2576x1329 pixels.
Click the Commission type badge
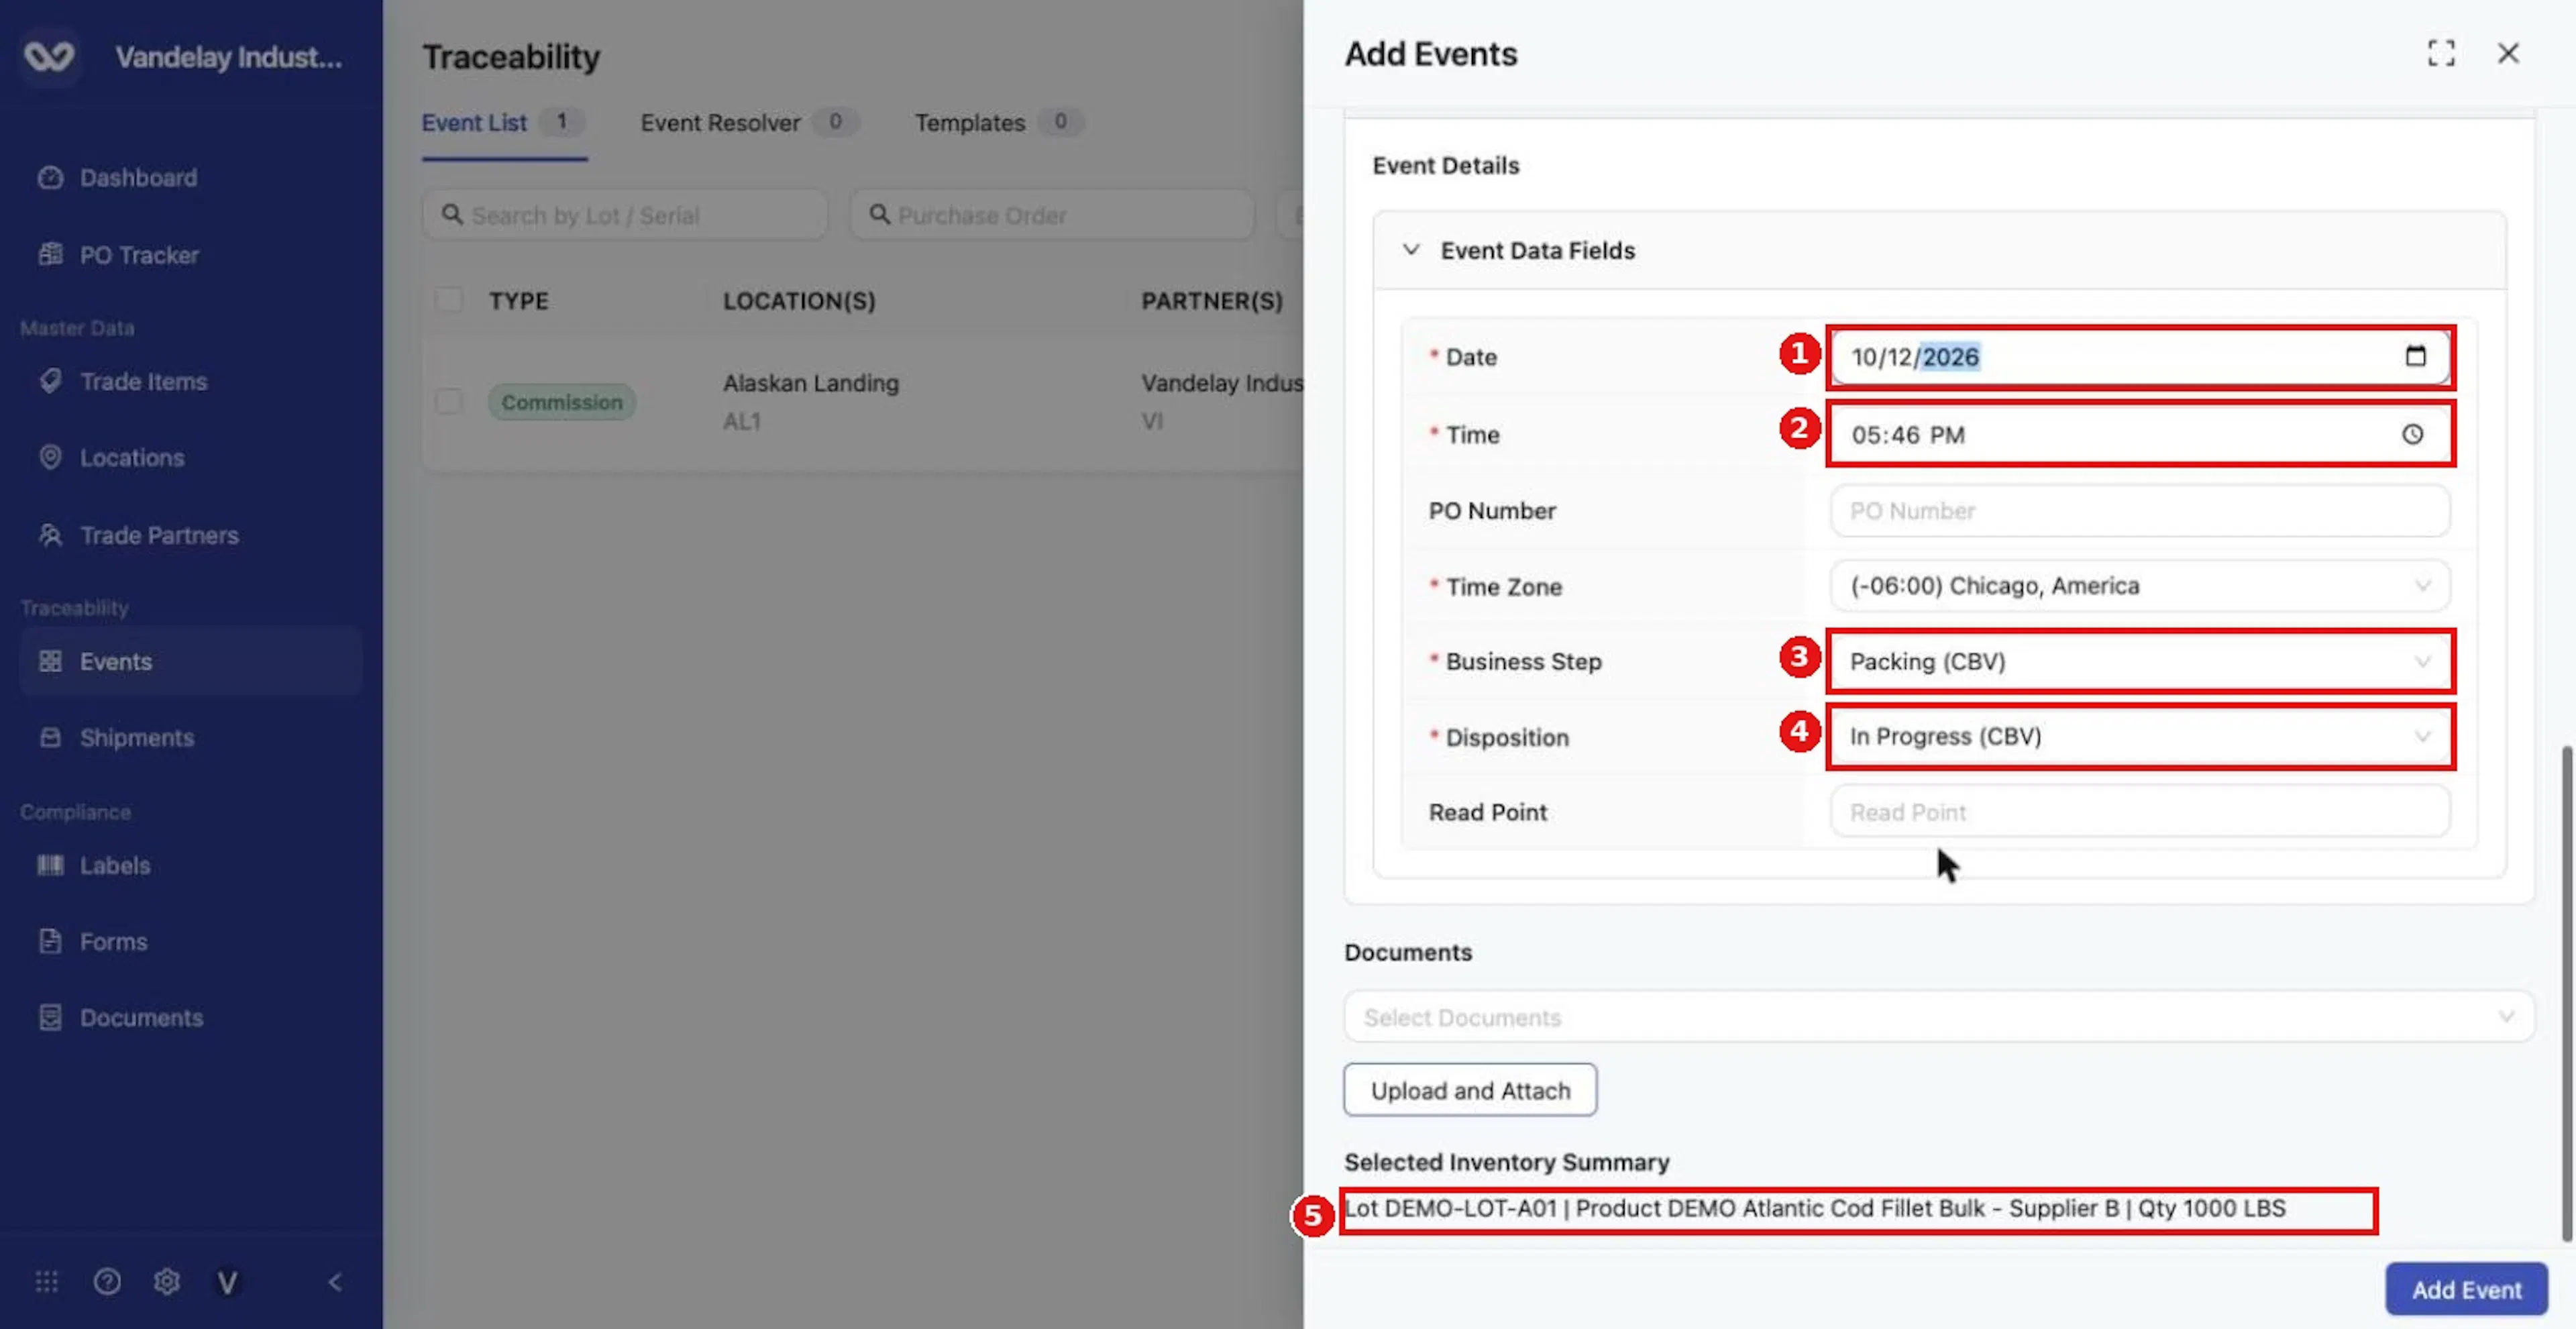pyautogui.click(x=562, y=402)
